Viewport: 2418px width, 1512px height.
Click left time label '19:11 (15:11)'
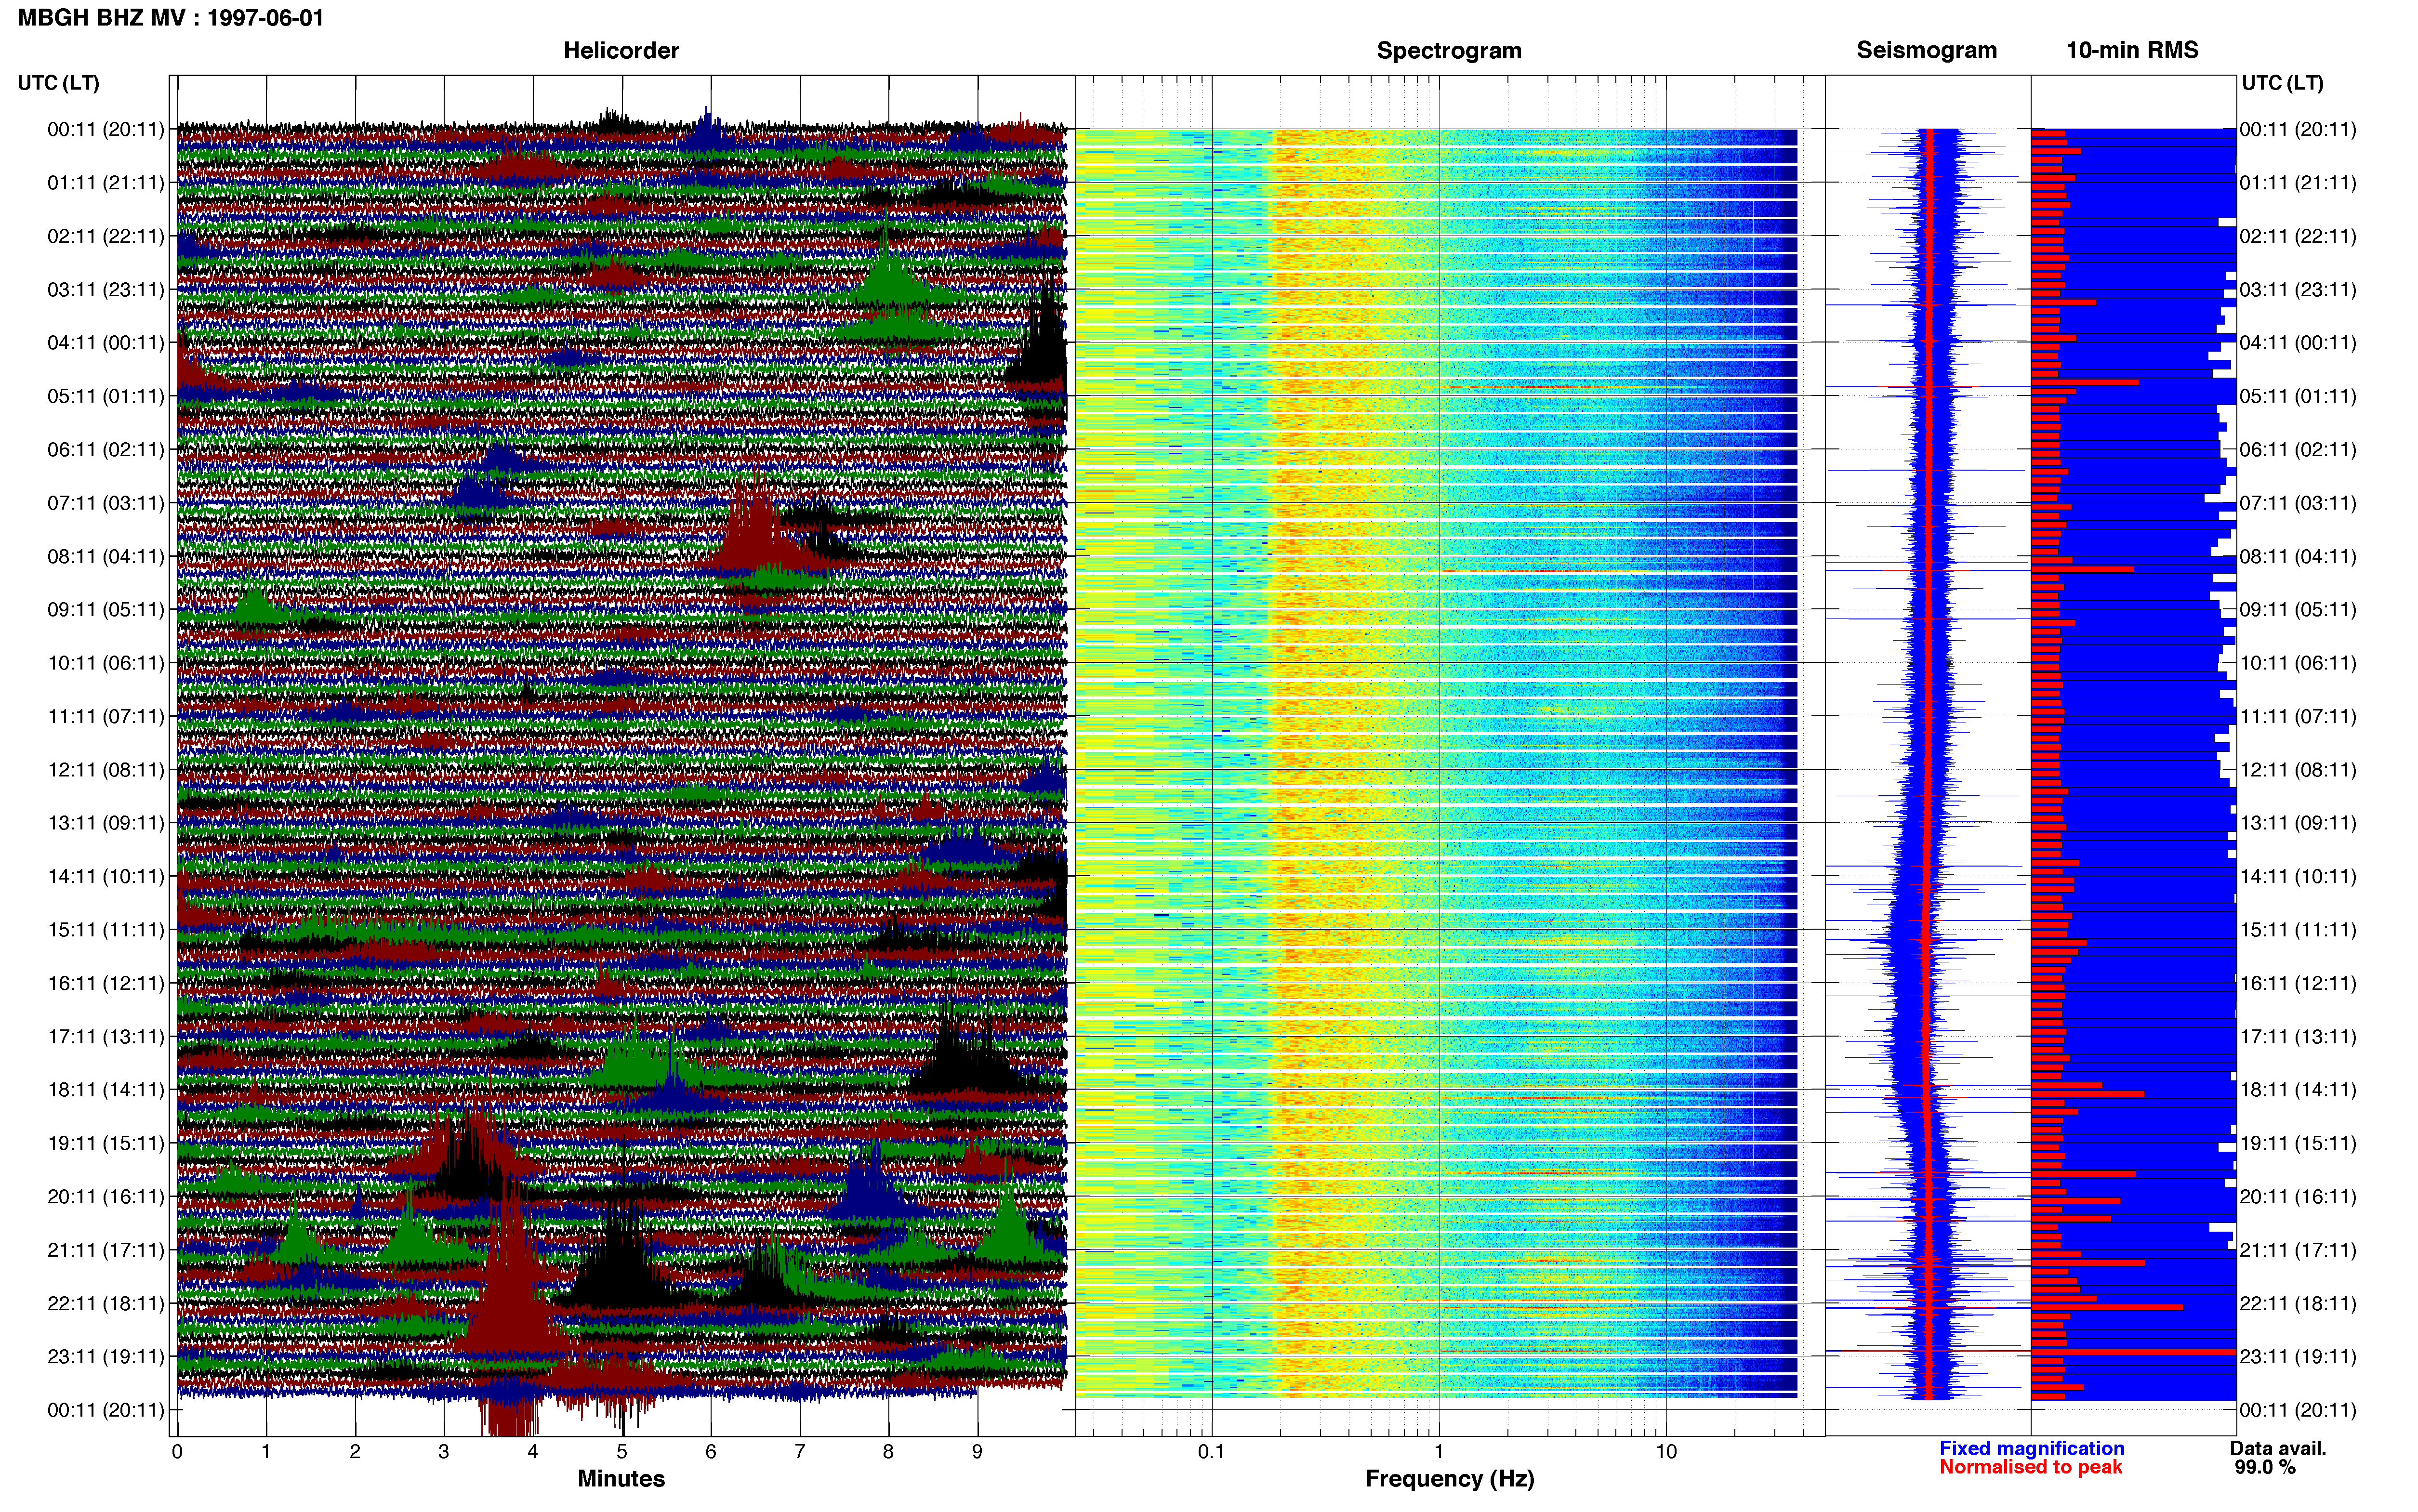pyautogui.click(x=106, y=1143)
